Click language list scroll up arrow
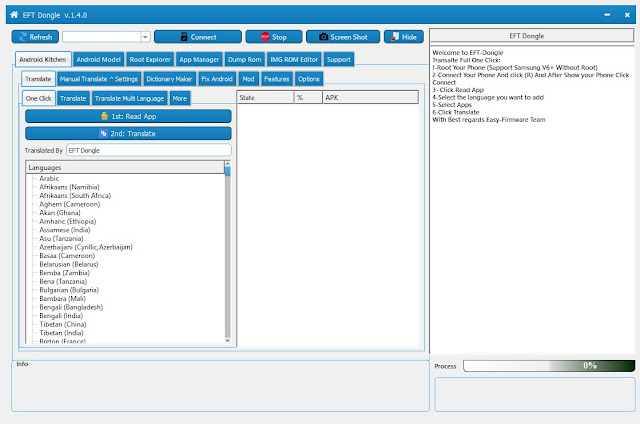The image size is (640, 424). coord(228,163)
